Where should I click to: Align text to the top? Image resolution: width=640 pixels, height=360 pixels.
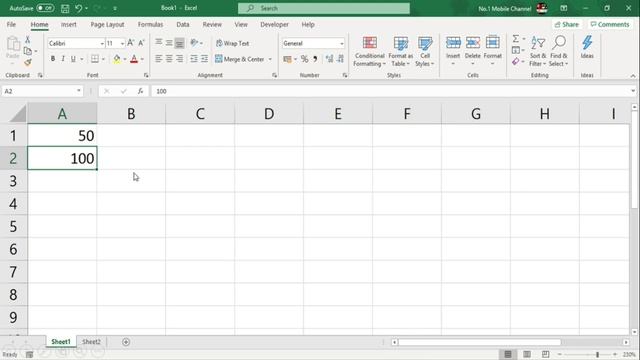(x=158, y=43)
